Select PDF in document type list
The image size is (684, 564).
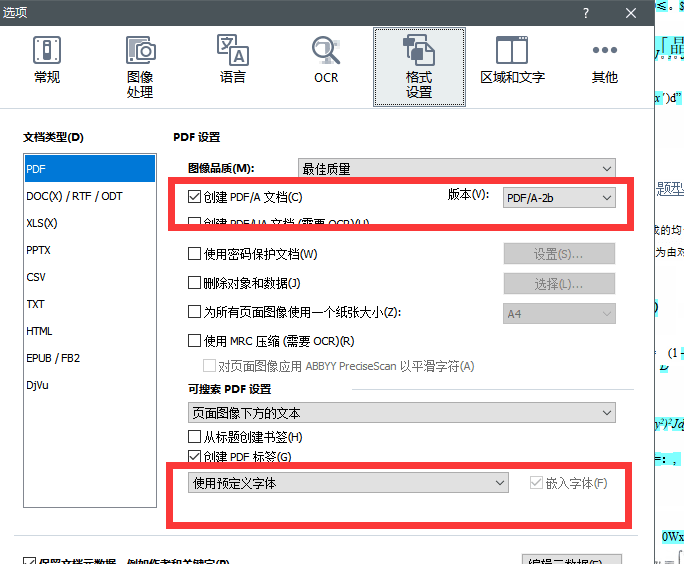[x=90, y=169]
